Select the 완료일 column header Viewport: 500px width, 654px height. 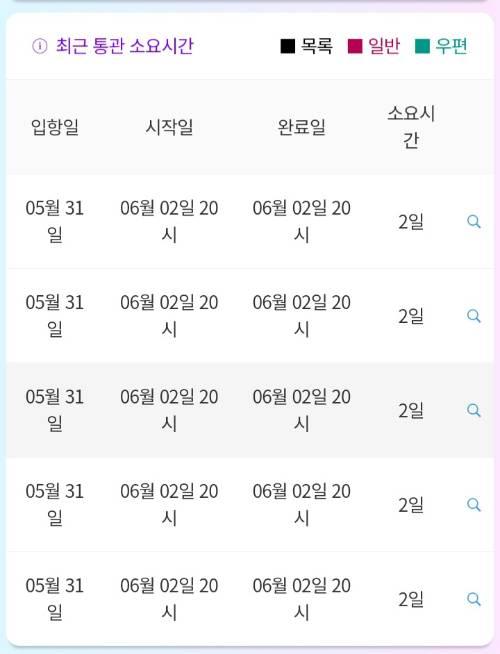(x=302, y=127)
